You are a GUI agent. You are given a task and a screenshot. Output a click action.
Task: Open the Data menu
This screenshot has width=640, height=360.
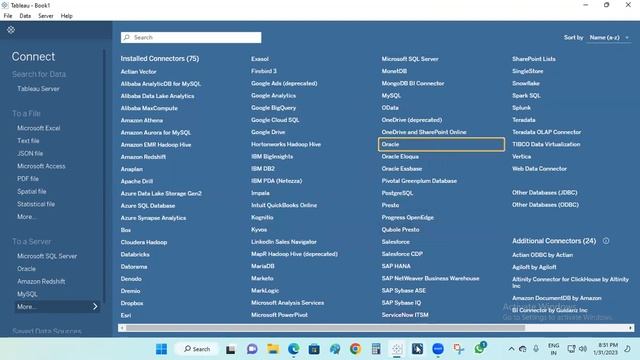[x=25, y=16]
